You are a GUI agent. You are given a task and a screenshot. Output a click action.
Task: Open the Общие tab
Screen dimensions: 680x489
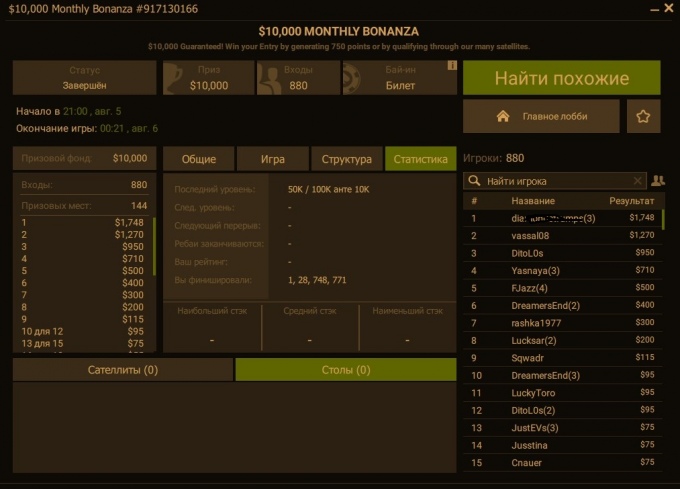tap(199, 159)
